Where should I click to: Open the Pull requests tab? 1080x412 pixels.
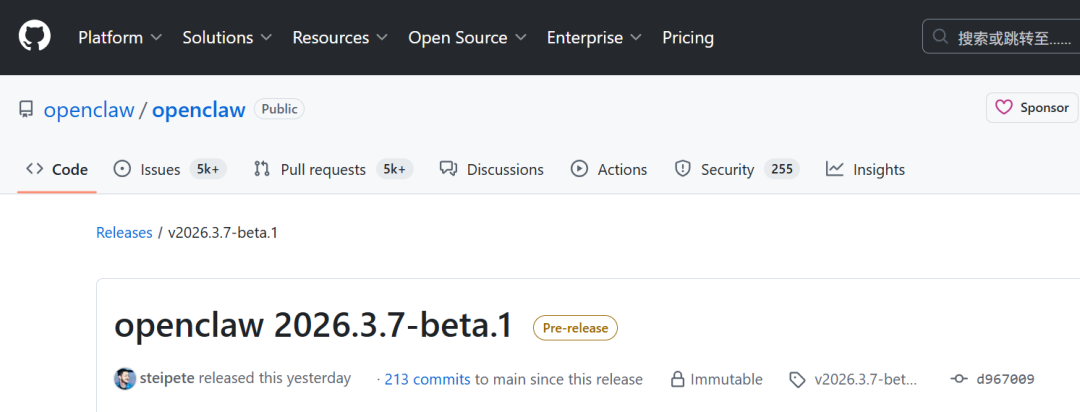(322, 170)
